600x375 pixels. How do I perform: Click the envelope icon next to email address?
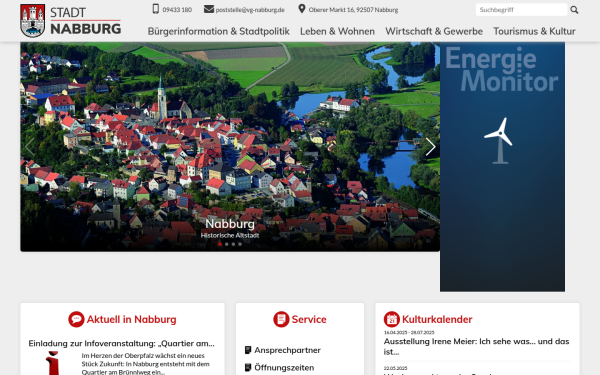(209, 9)
